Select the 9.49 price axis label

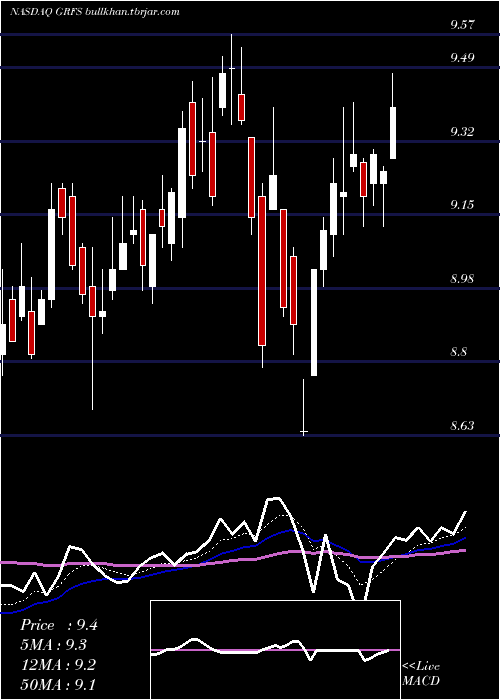462,58
